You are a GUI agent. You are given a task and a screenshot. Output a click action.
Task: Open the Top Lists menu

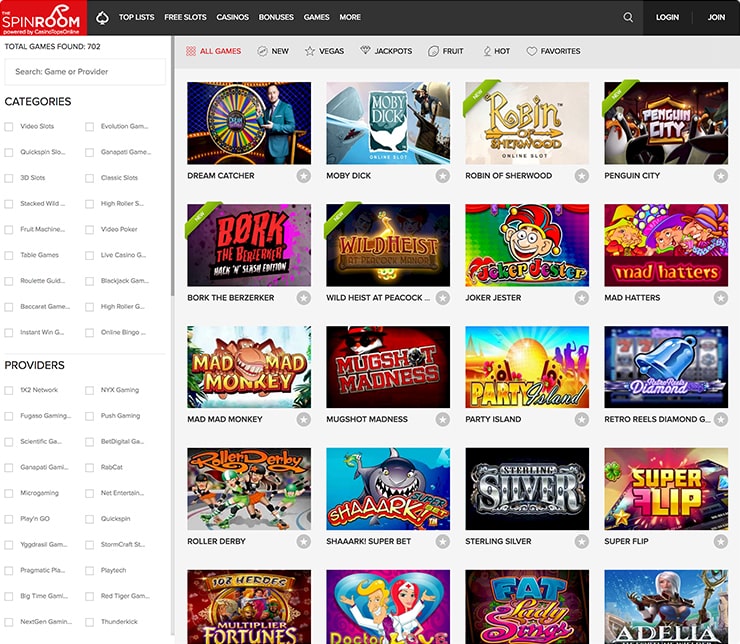pos(136,17)
